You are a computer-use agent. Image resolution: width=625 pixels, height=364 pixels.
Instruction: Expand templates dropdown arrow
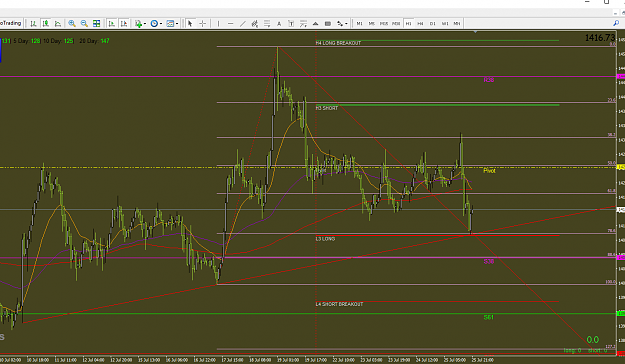point(177,24)
